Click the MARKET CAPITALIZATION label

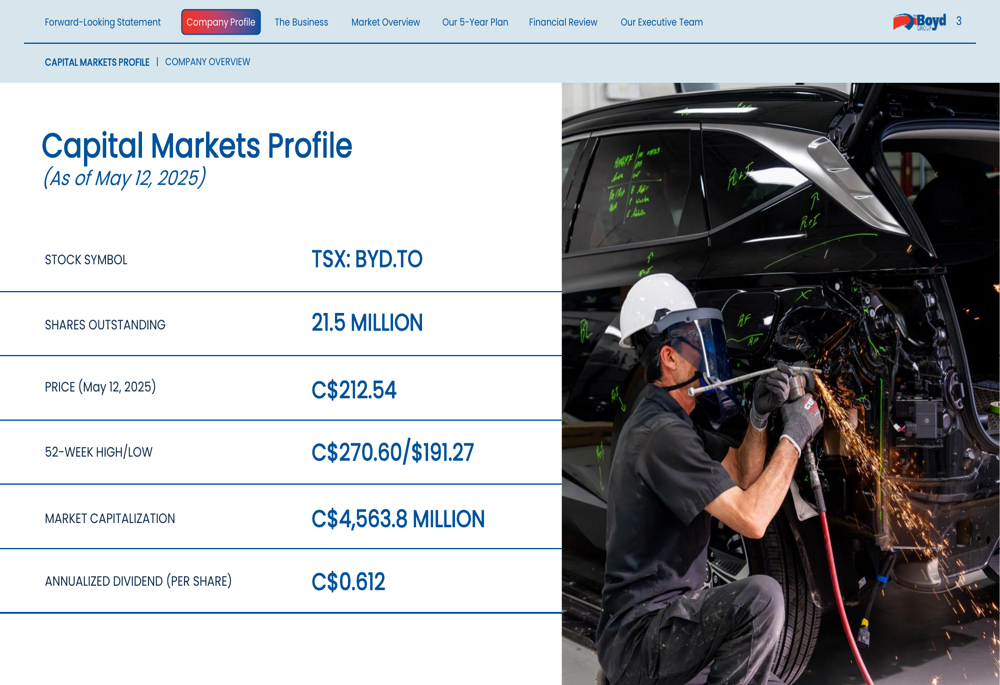coord(110,519)
